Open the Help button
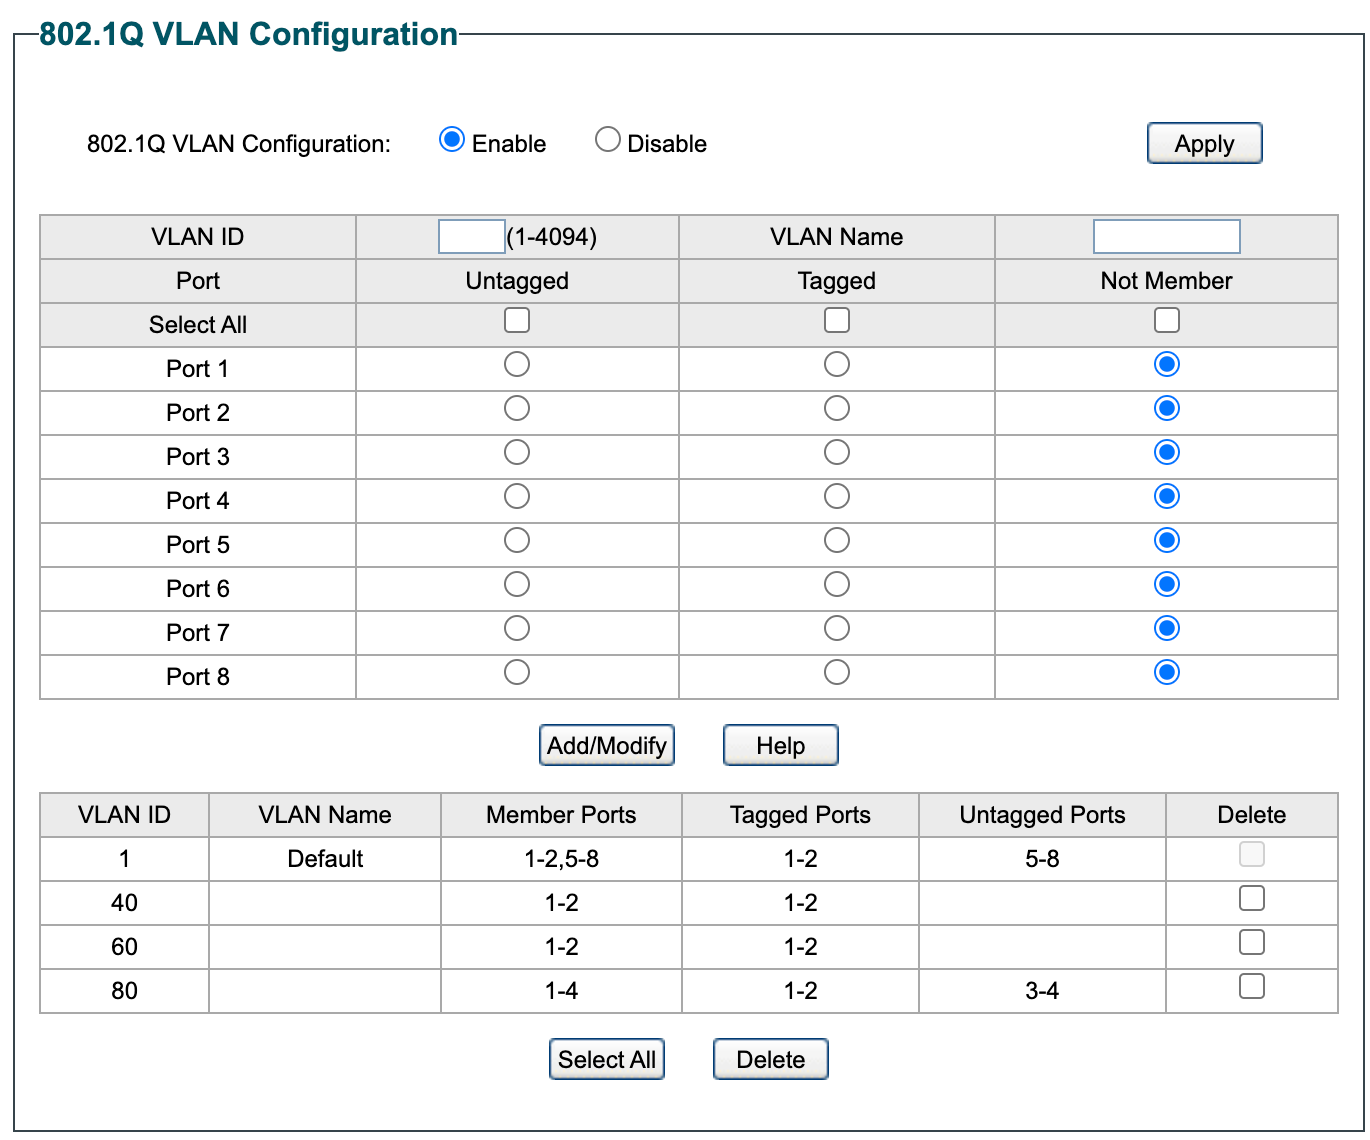This screenshot has width=1370, height=1140. tap(780, 746)
